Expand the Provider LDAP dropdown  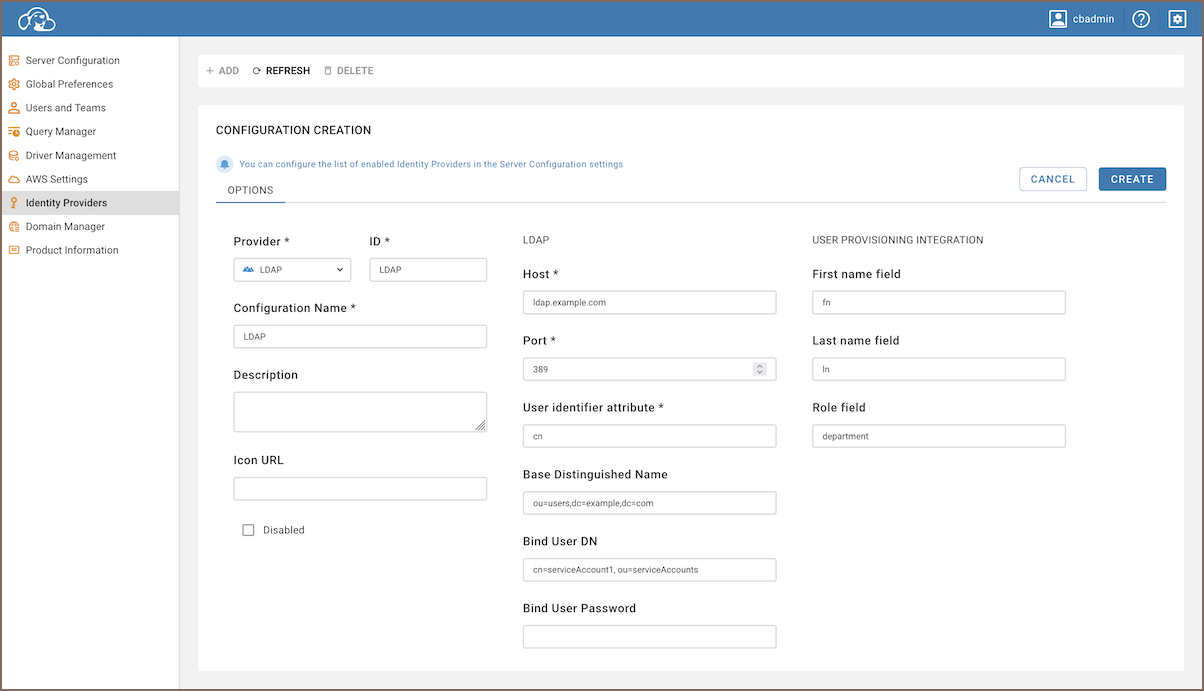click(x=292, y=270)
